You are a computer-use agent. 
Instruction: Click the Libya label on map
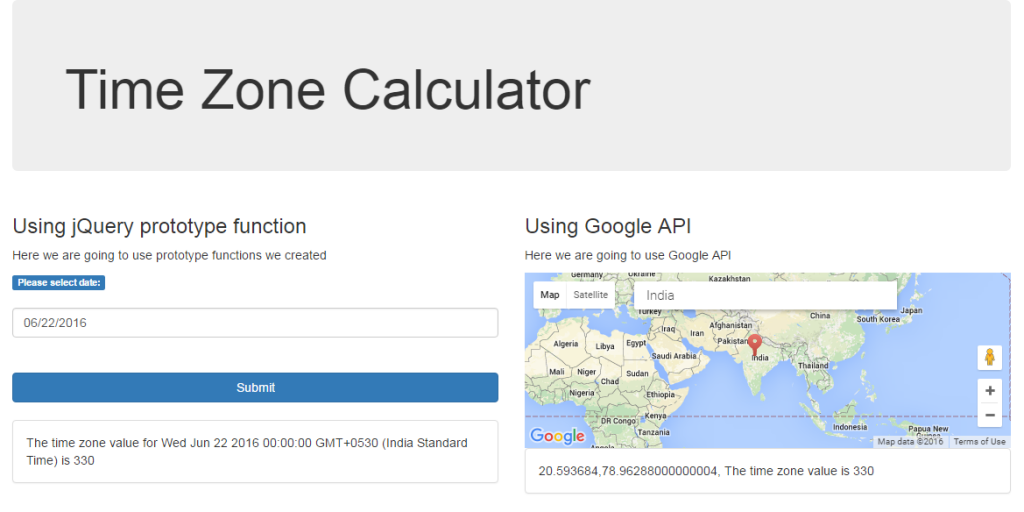click(x=605, y=346)
